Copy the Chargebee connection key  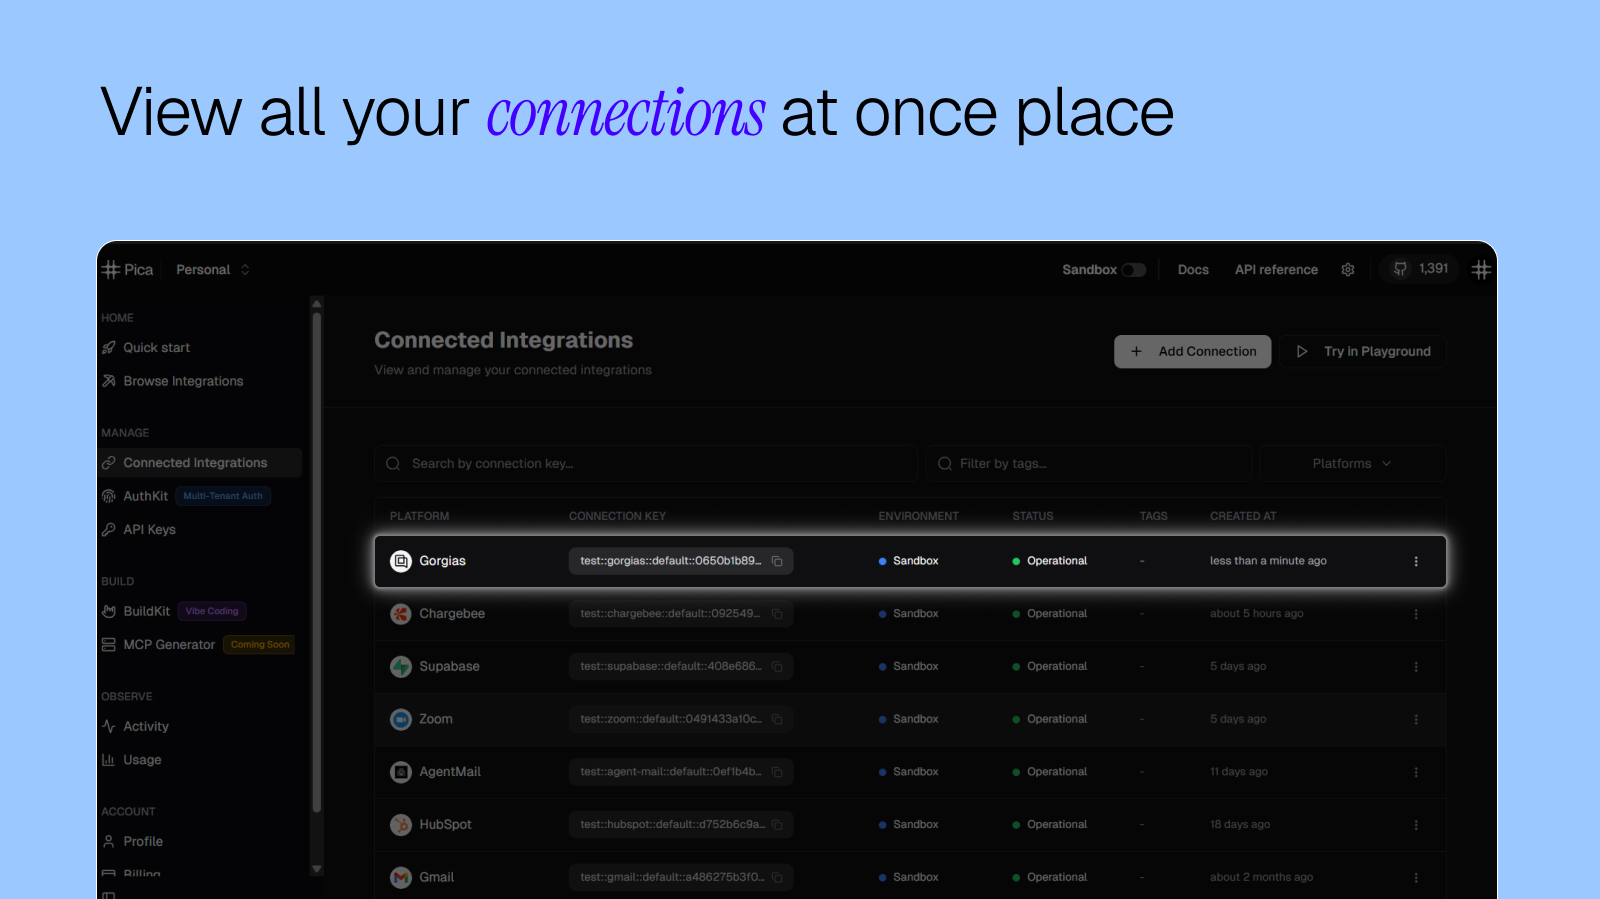click(x=777, y=614)
